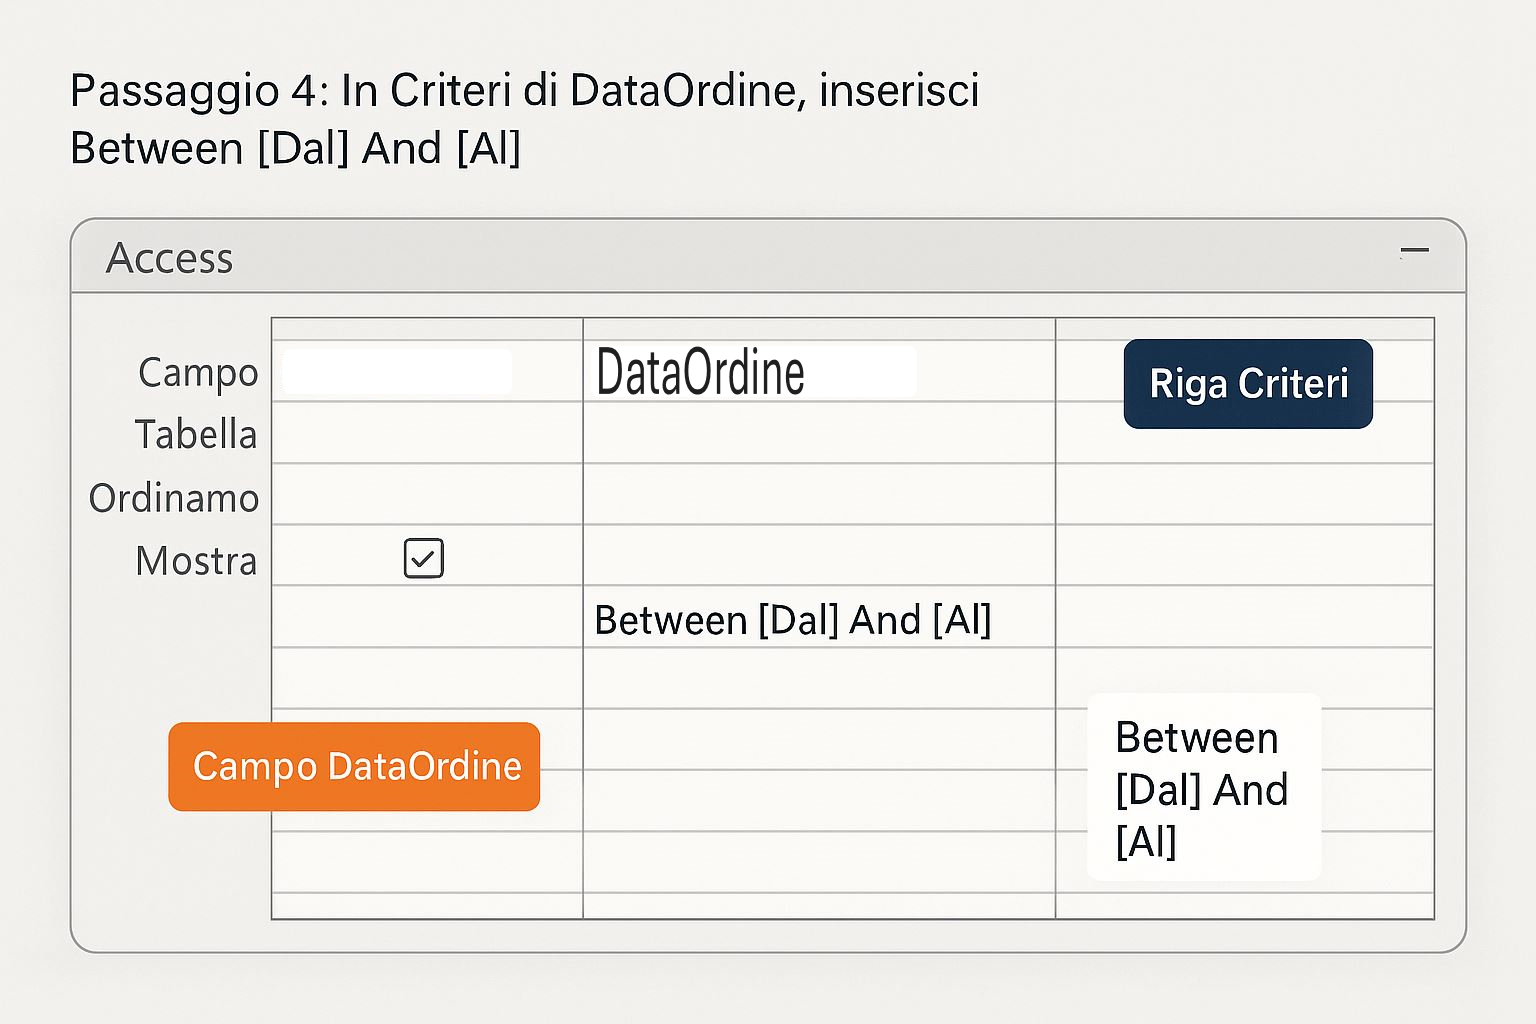
Task: Click the criteria cell in first column
Action: tap(427, 617)
